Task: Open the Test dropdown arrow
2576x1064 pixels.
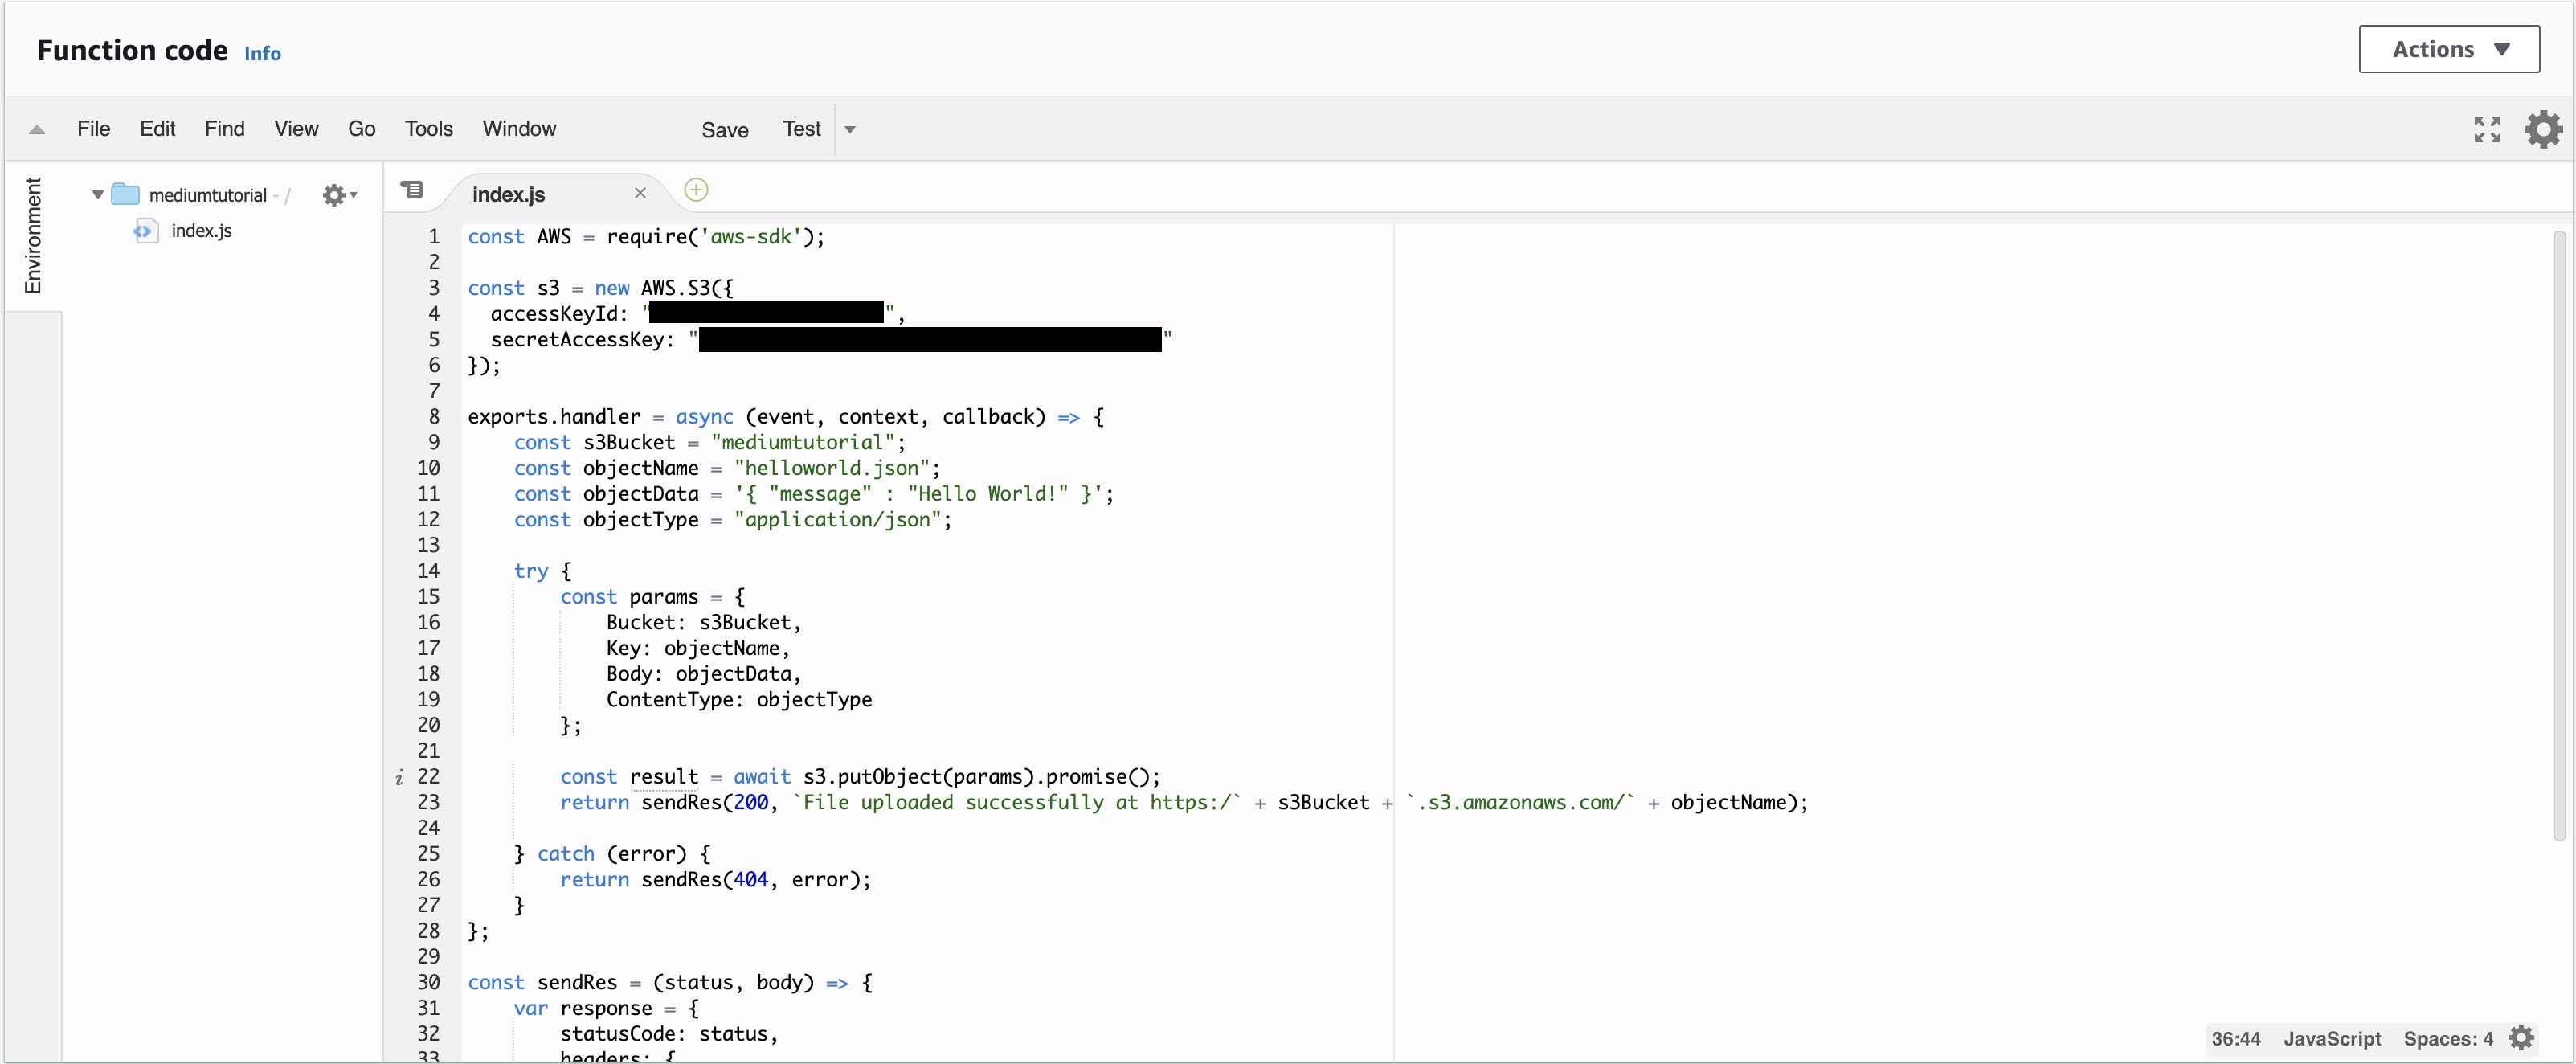Action: pyautogui.click(x=850, y=129)
